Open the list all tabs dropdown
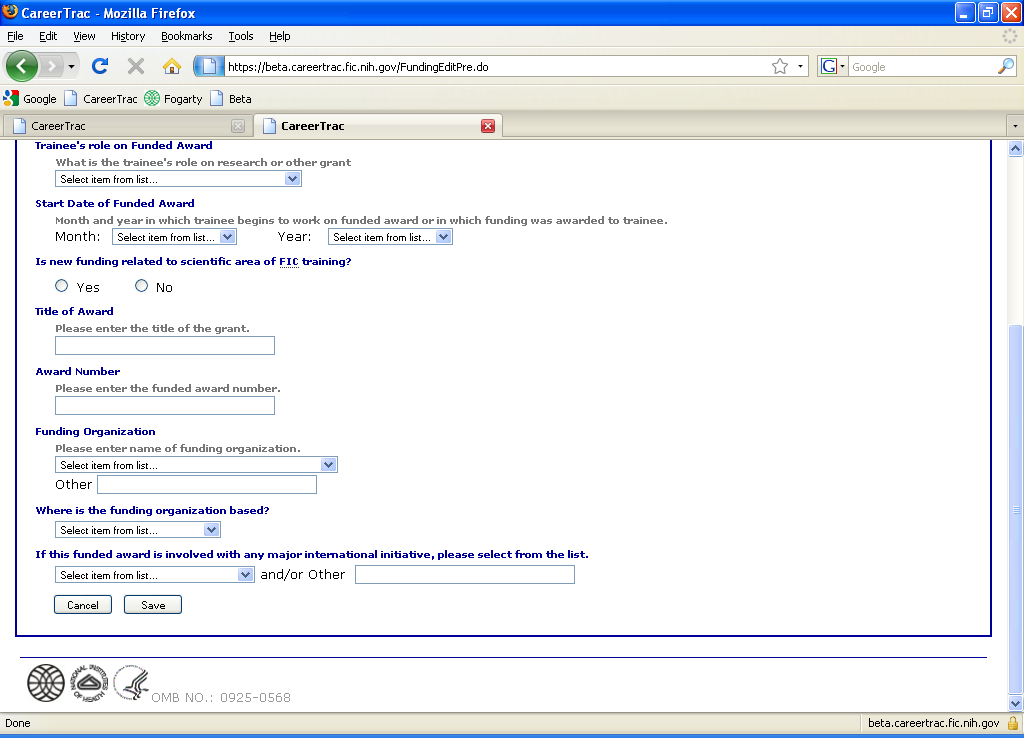Viewport: 1024px width, 738px height. coord(1015,126)
